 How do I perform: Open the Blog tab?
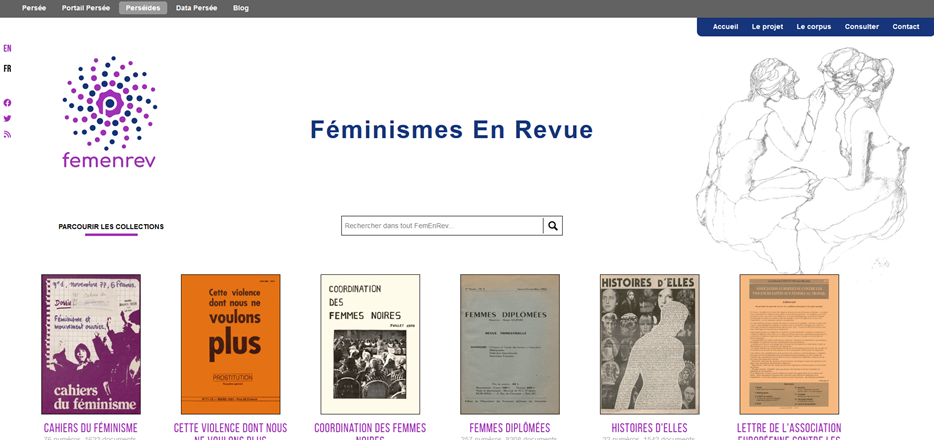click(241, 8)
